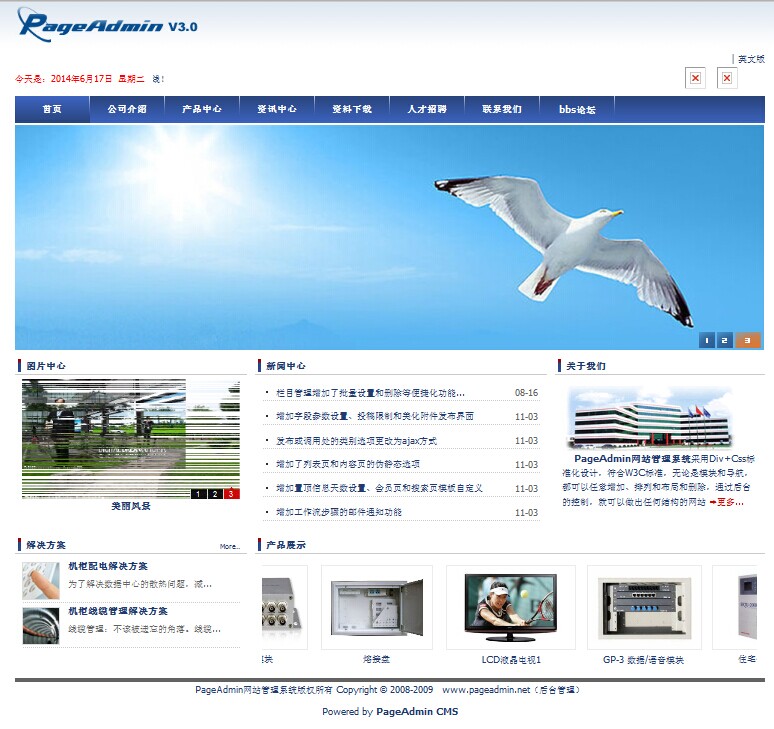
Task: Switch to the English version link
Action: click(750, 59)
